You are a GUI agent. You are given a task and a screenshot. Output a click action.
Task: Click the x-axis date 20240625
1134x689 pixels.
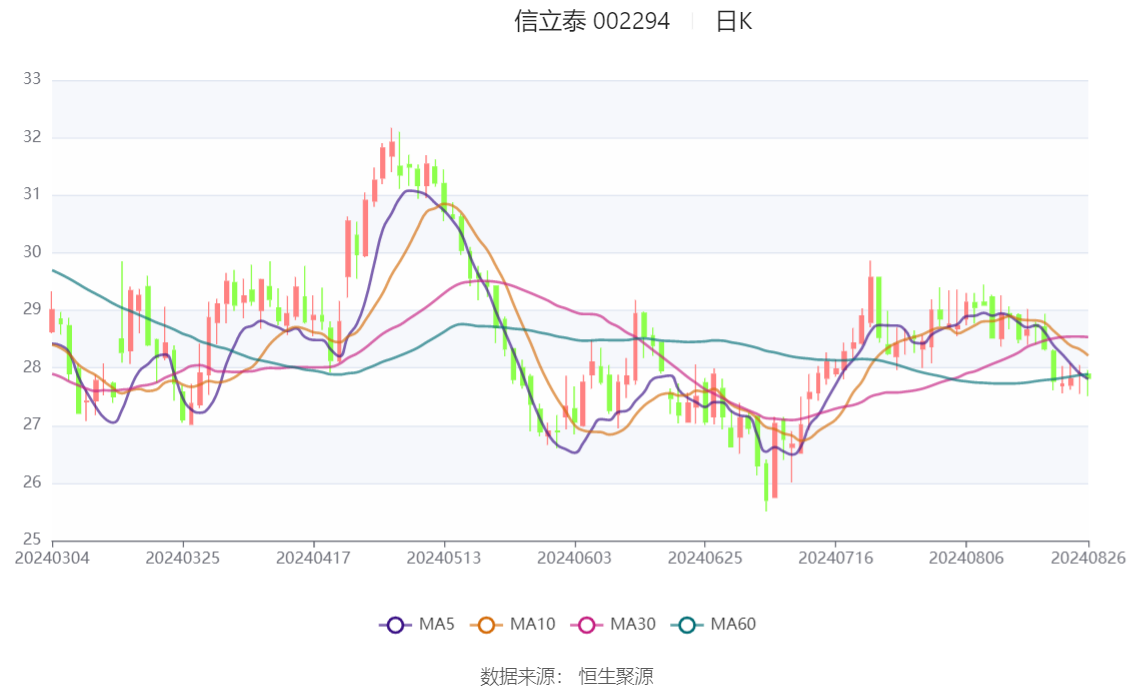(x=705, y=558)
